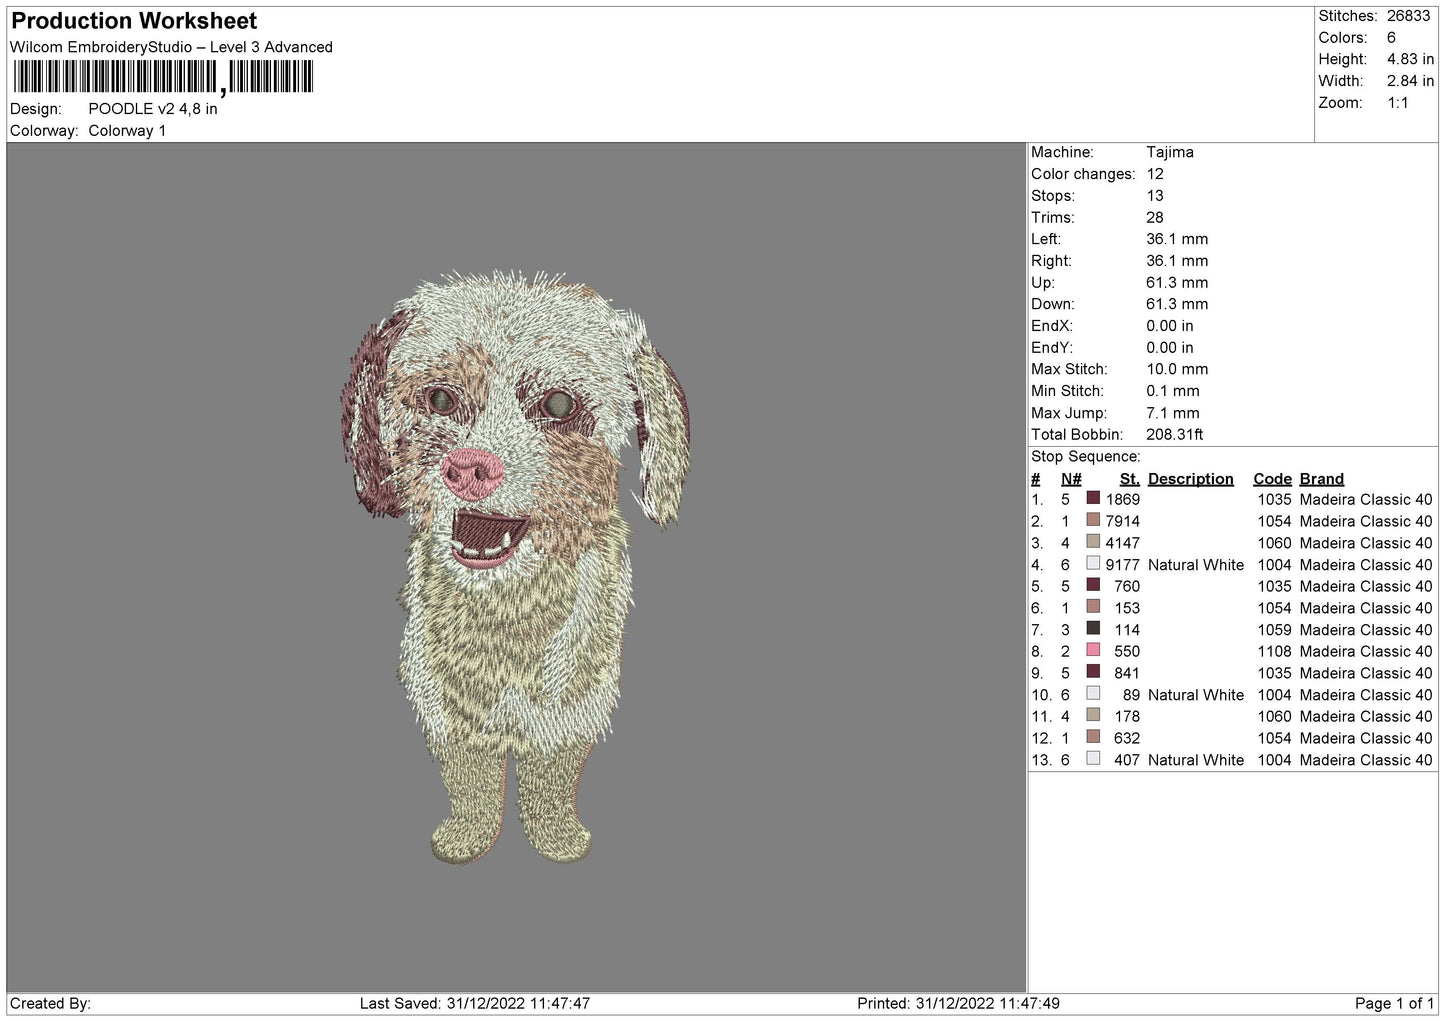The width and height of the screenshot is (1445, 1021).
Task: Click the 'Colorway 1' value
Action: [127, 131]
